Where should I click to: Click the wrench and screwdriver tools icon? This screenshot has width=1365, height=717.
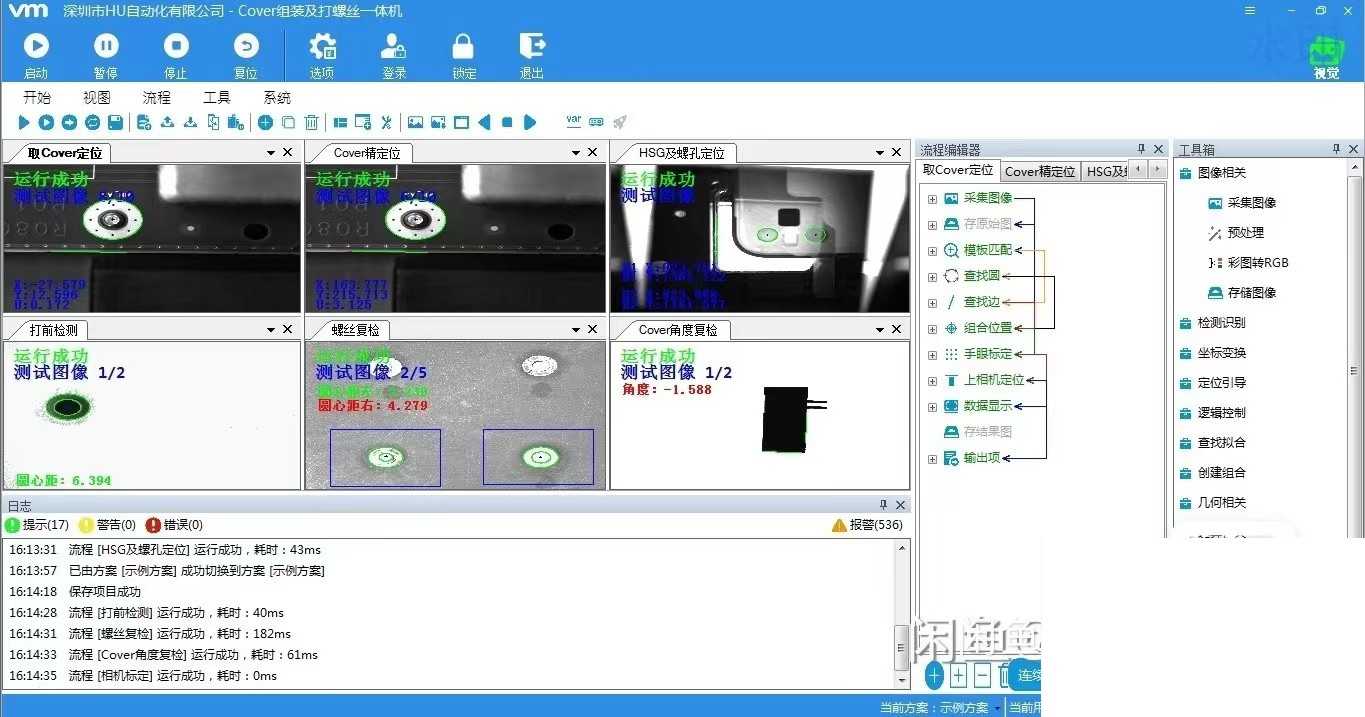tap(387, 122)
